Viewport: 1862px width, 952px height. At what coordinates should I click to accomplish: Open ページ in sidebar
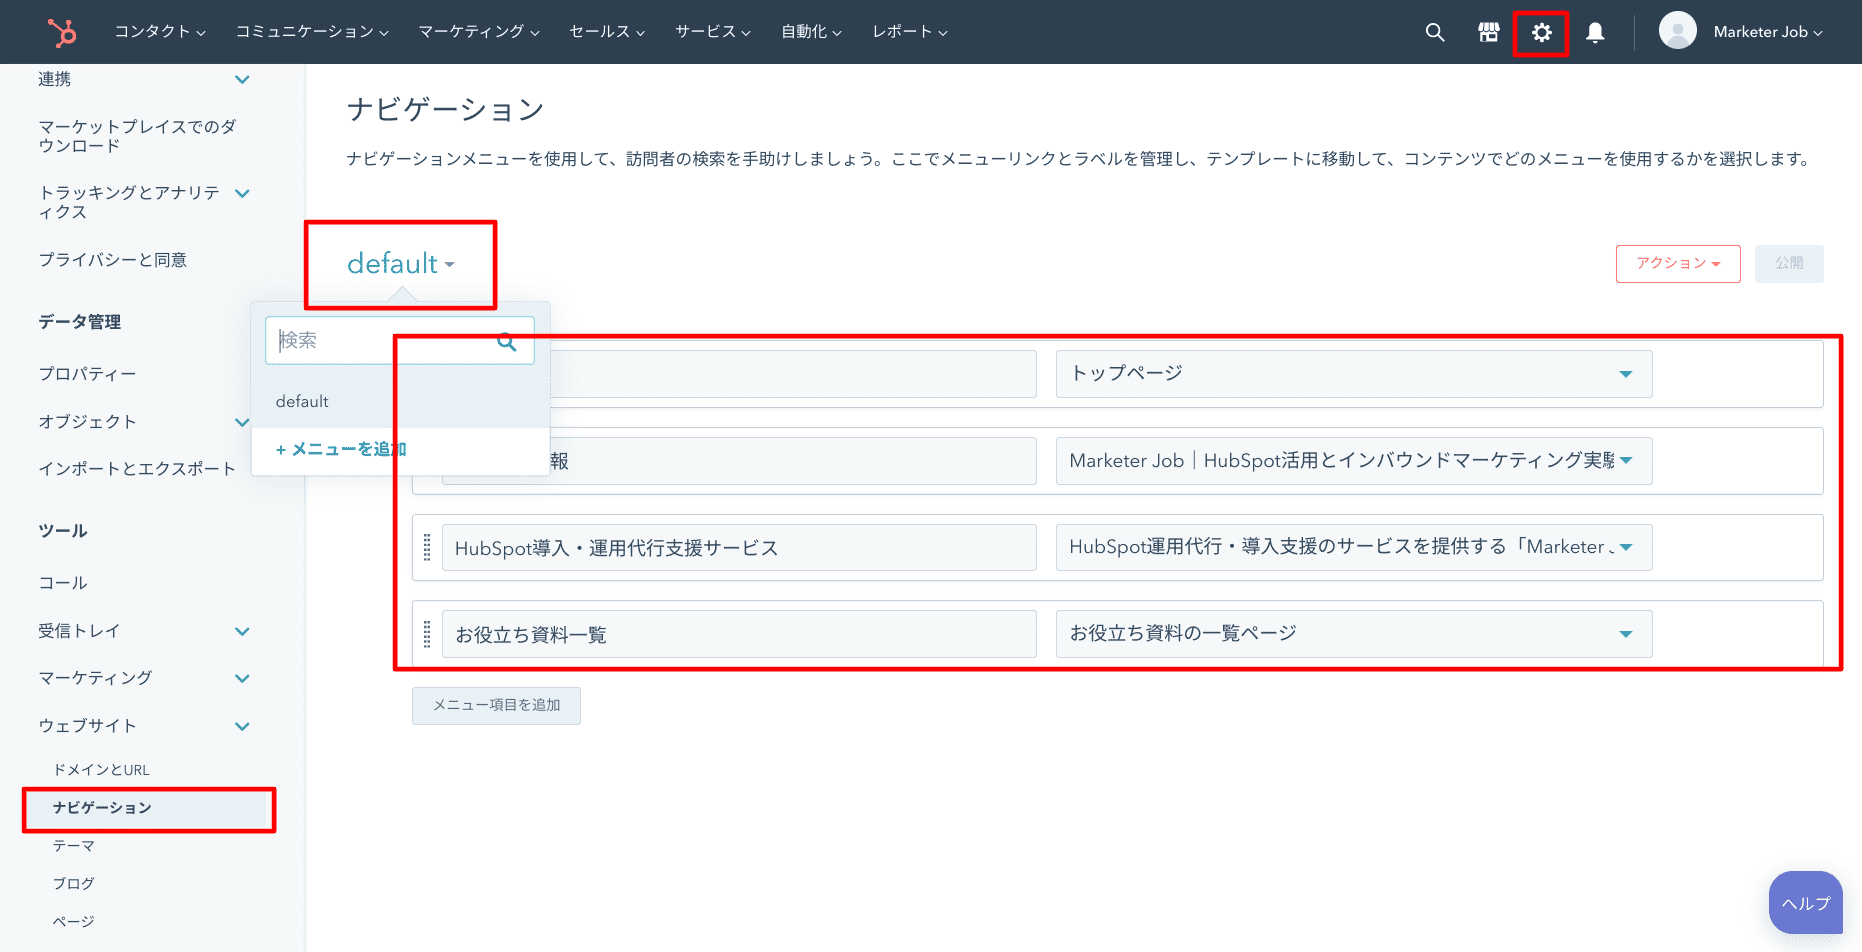click(74, 922)
